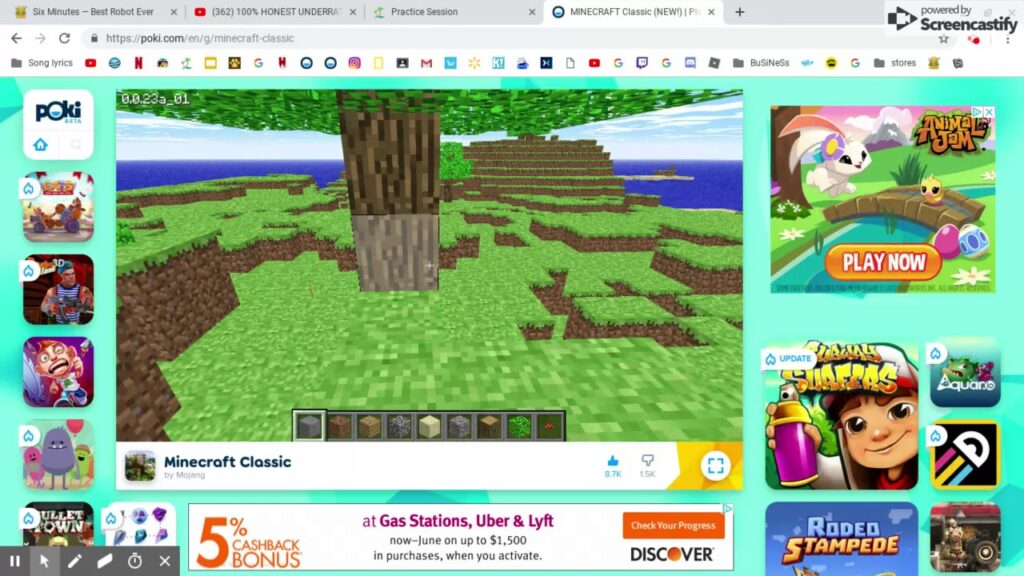Viewport: 1024px width, 576px height.
Task: Expand the Song lyrics bookmarks folder
Action: tap(42, 63)
